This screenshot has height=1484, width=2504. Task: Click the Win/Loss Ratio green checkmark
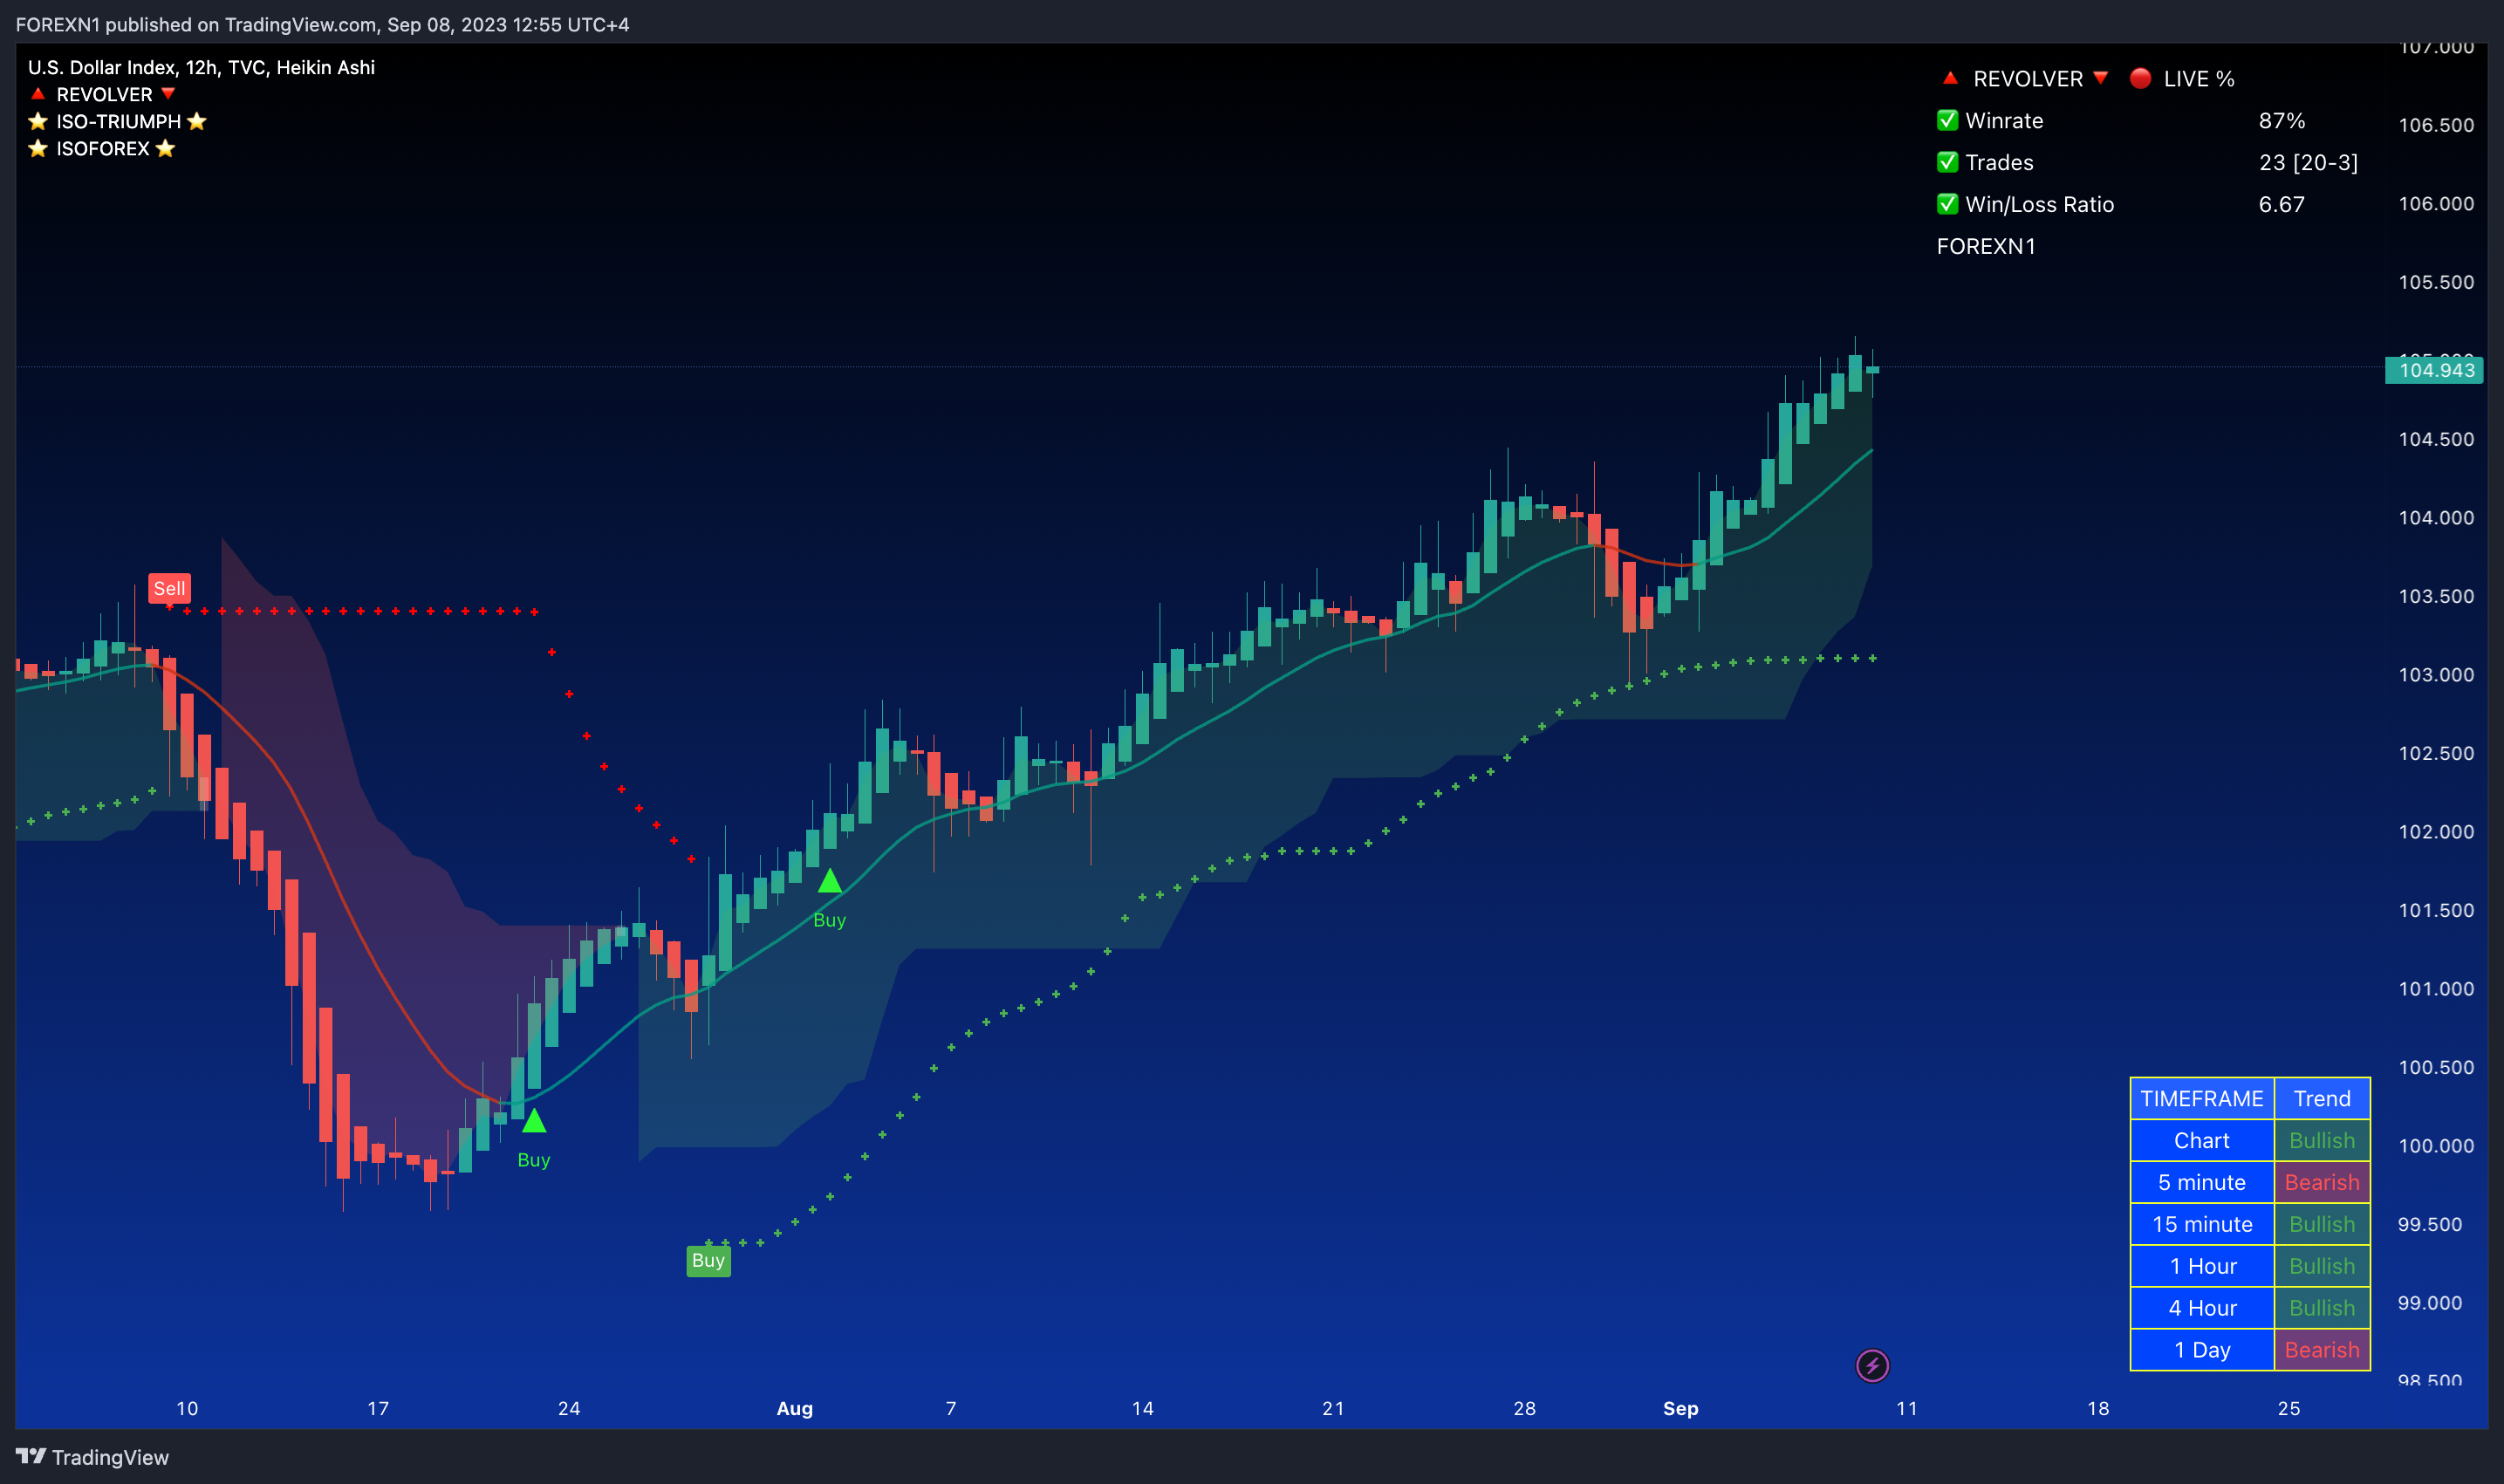click(1947, 204)
